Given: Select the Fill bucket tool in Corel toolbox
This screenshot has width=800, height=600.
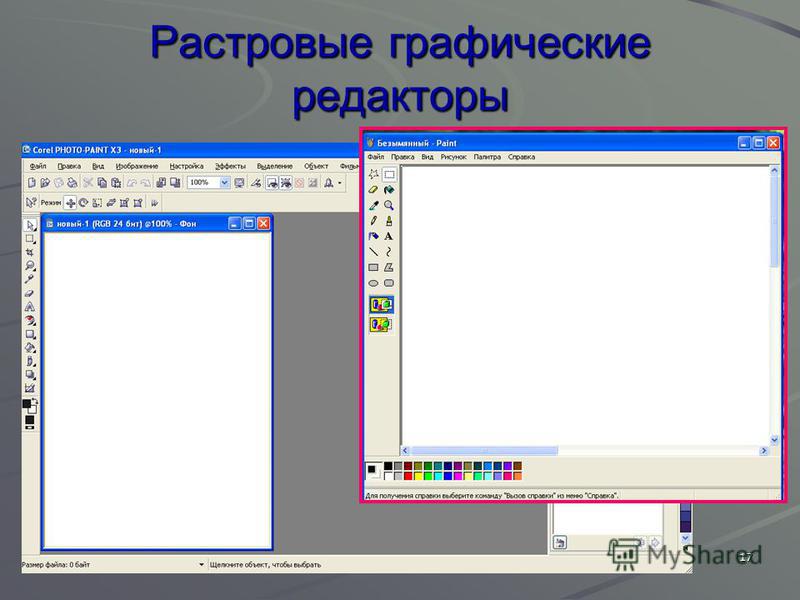Looking at the screenshot, I should 30,348.
